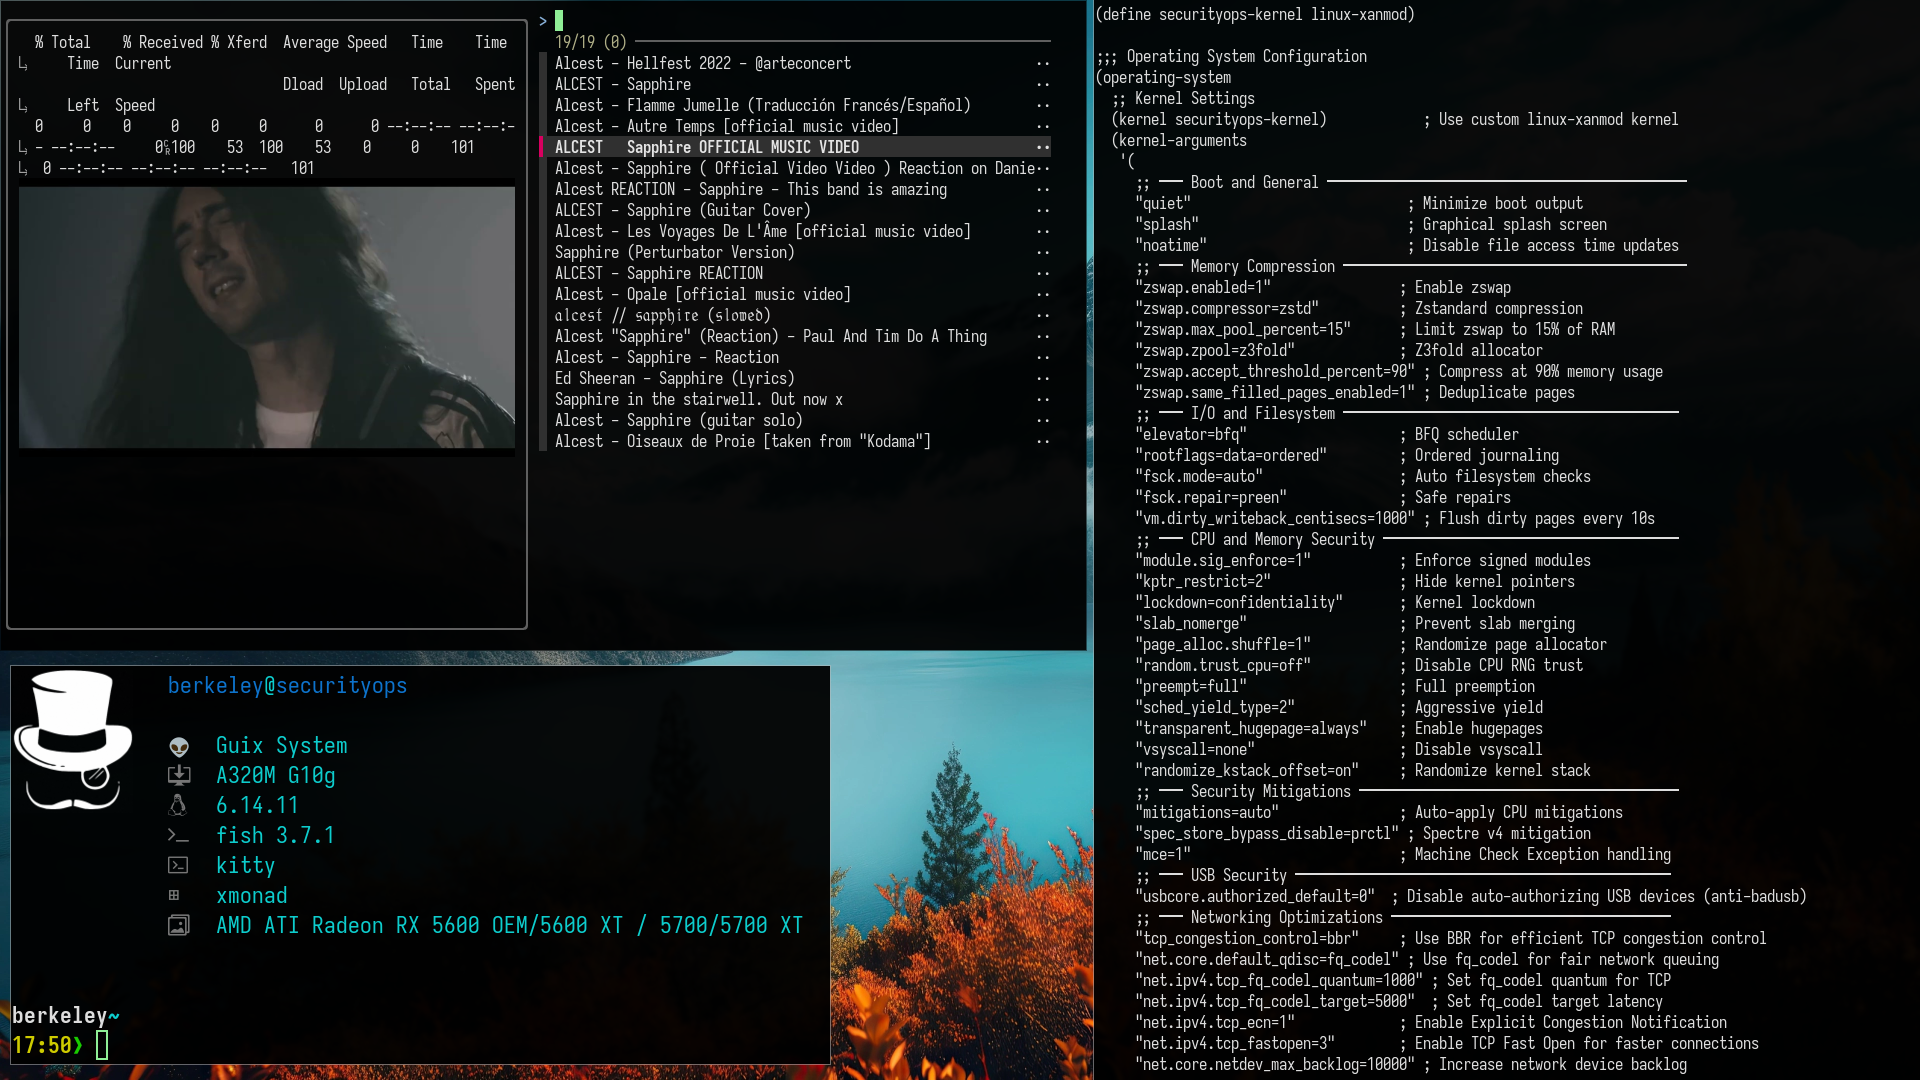The height and width of the screenshot is (1080, 1920).
Task: Click the top hat mustache logo
Action: coord(73,740)
